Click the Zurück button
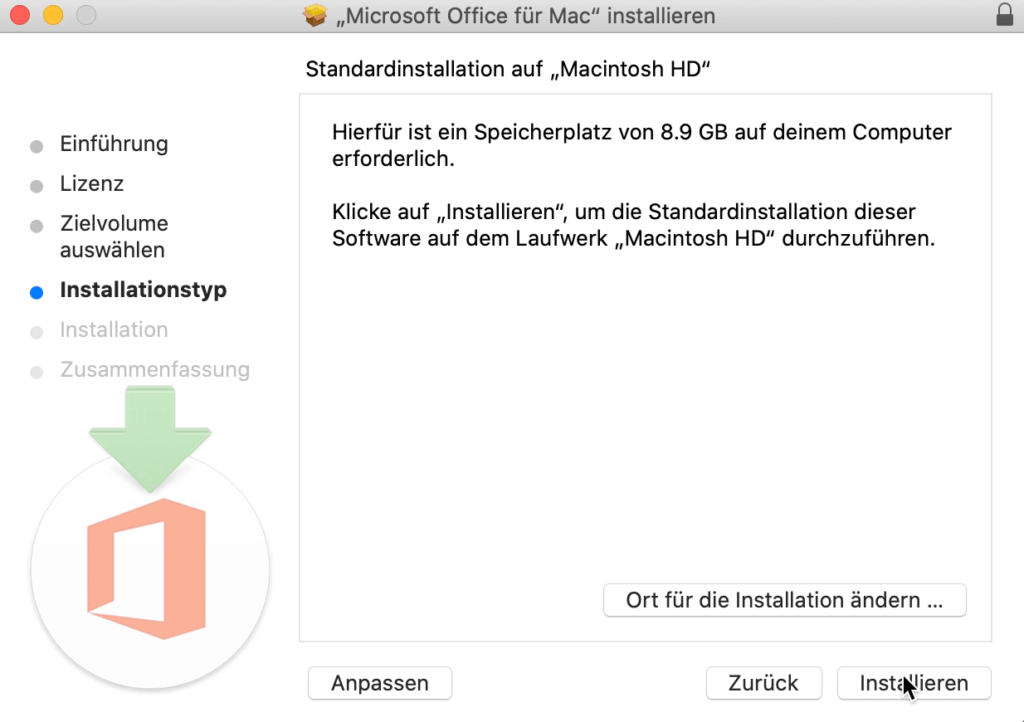Screen dimensions: 1024x722 [x=763, y=683]
